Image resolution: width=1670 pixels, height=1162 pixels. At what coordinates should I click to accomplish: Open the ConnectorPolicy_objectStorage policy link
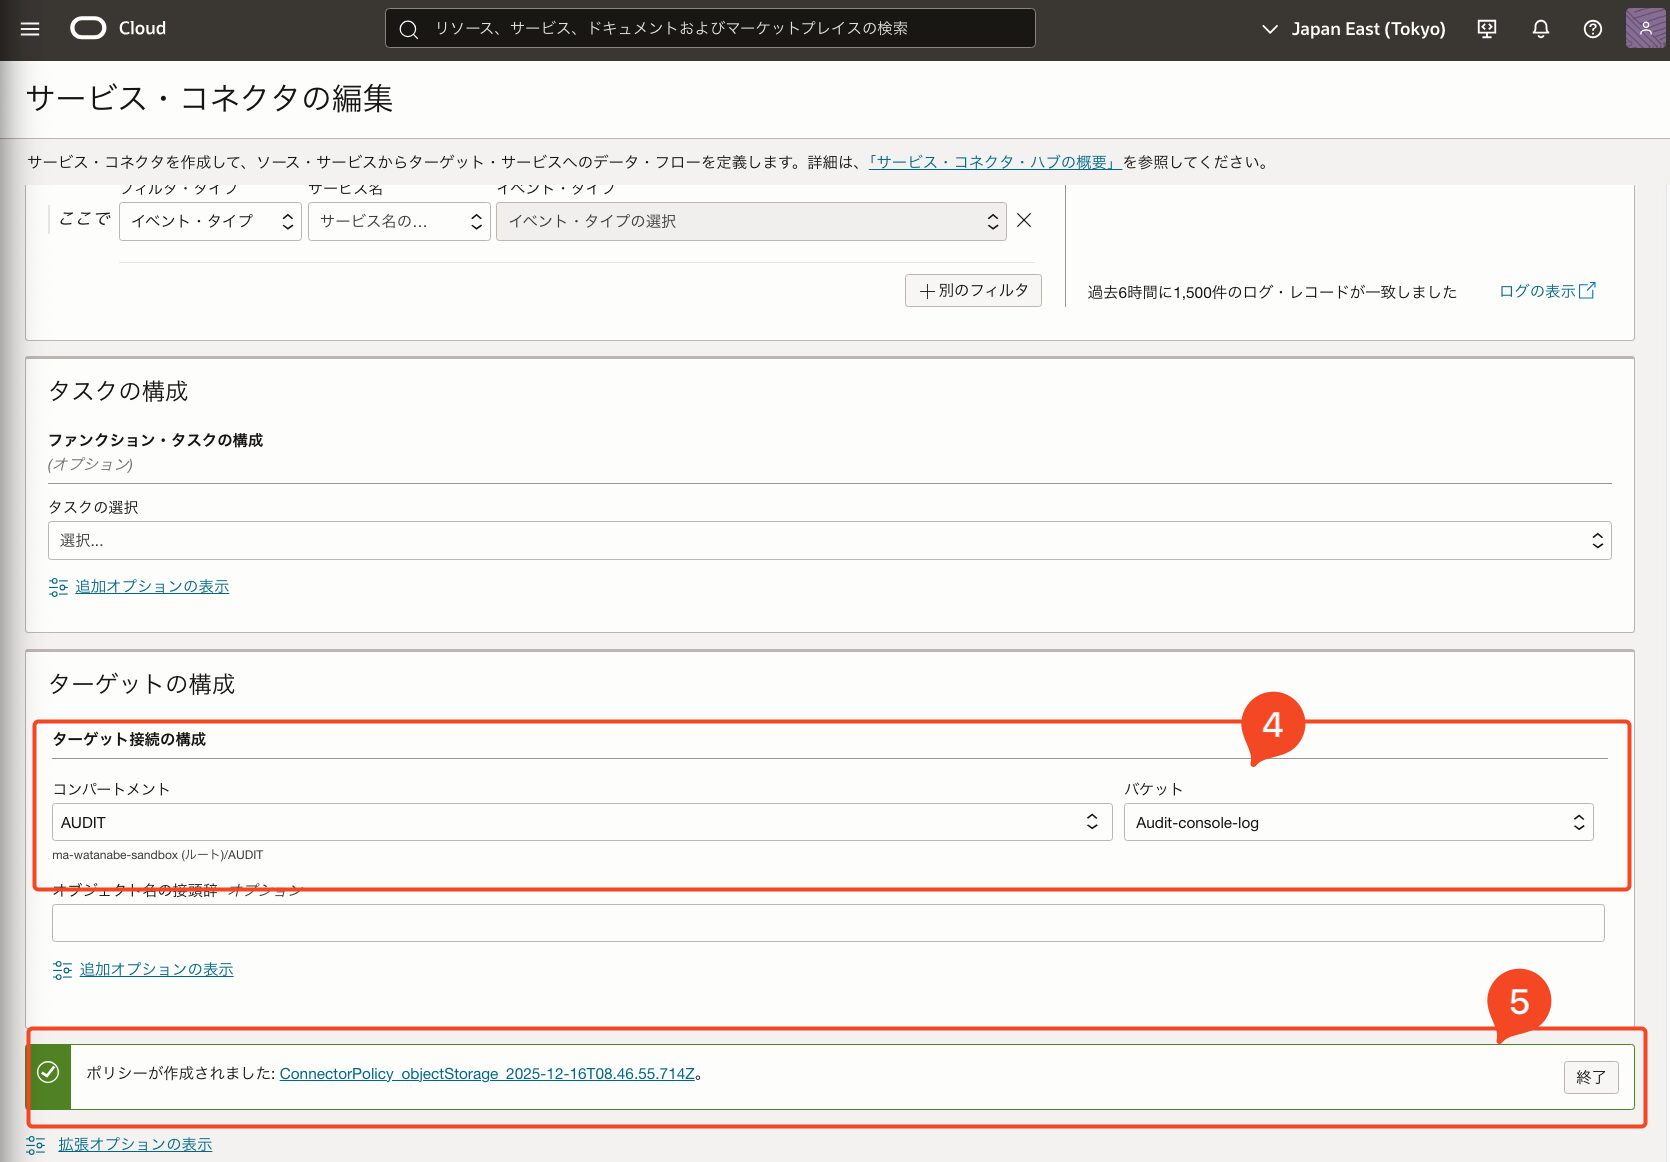pyautogui.click(x=487, y=1074)
